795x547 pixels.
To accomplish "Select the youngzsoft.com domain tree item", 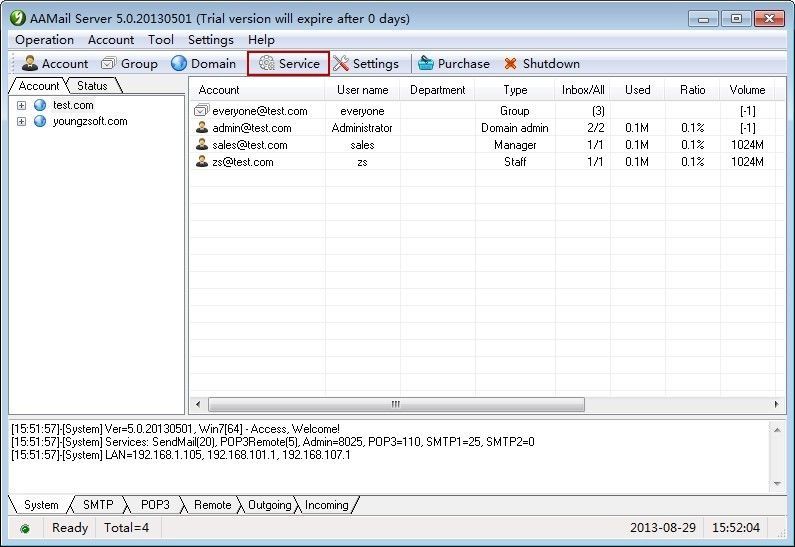I will pyautogui.click(x=90, y=122).
